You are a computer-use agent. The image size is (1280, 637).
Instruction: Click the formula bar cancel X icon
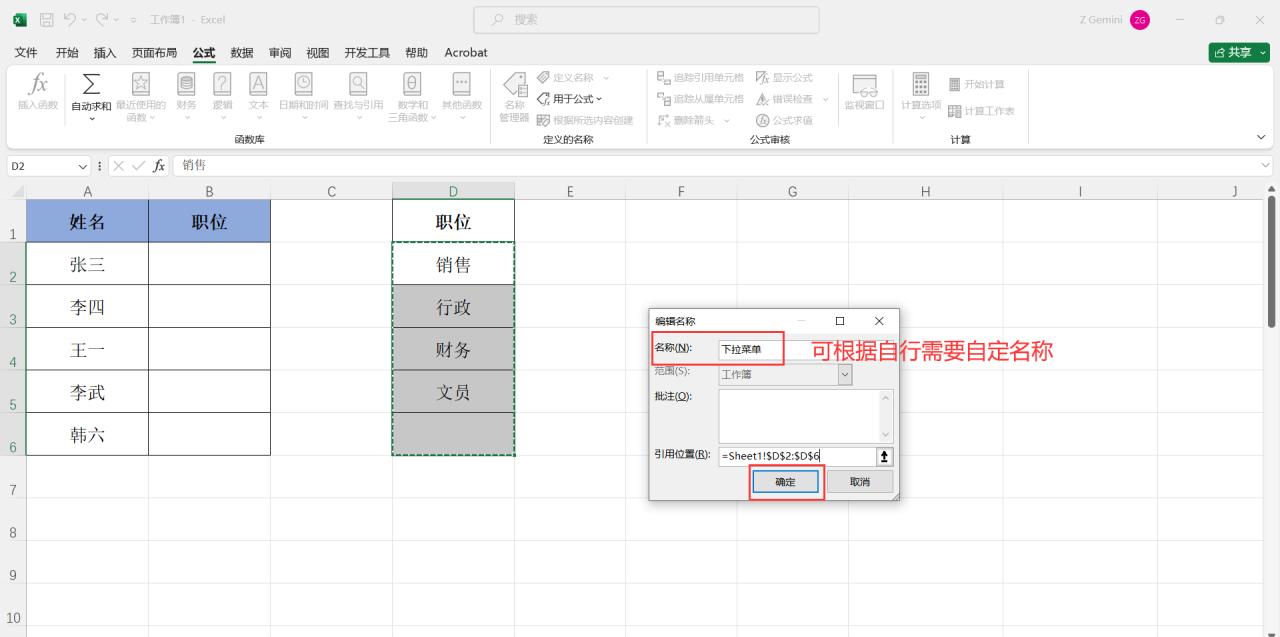[118, 166]
